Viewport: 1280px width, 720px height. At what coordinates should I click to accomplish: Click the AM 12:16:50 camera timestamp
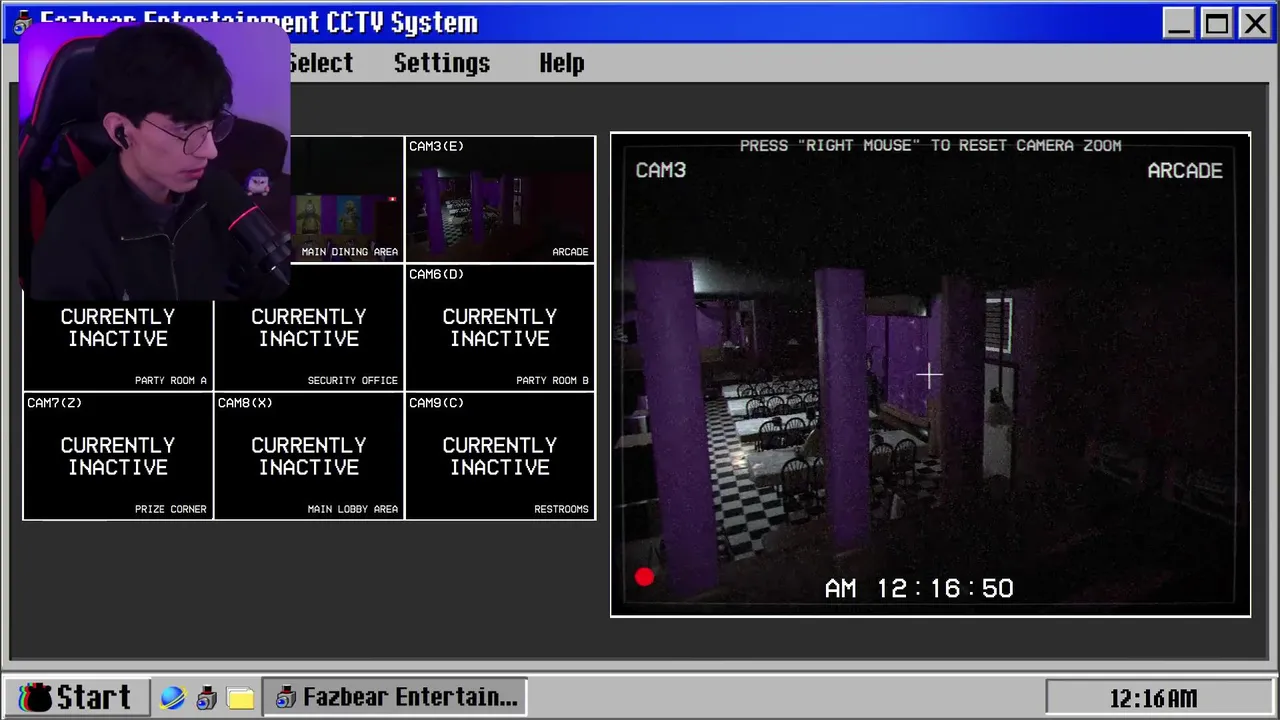click(x=919, y=588)
